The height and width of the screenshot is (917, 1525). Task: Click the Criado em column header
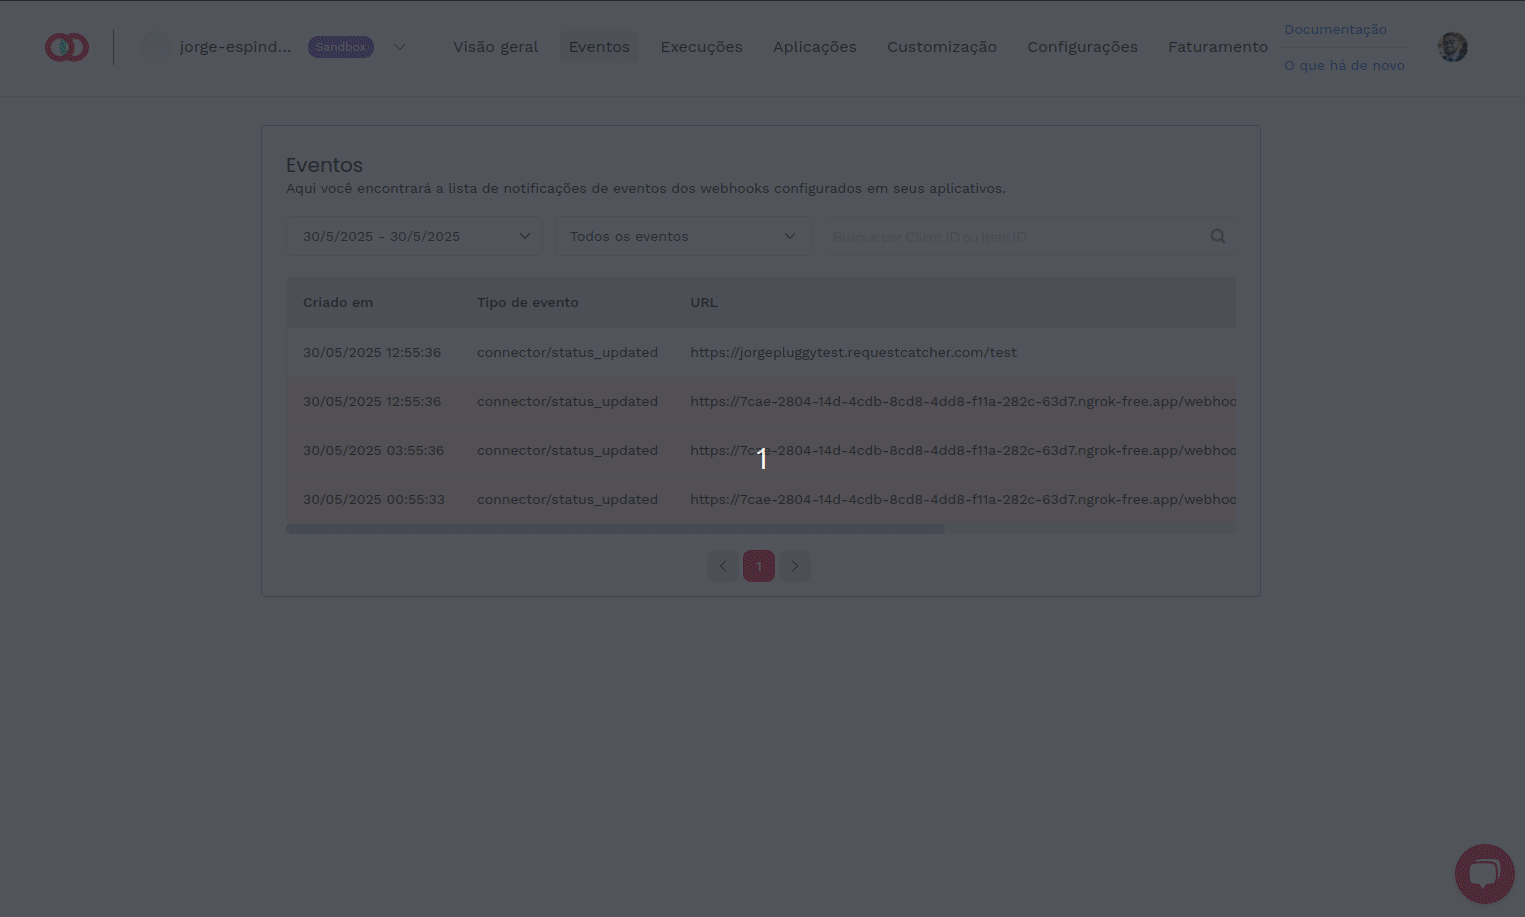click(338, 302)
